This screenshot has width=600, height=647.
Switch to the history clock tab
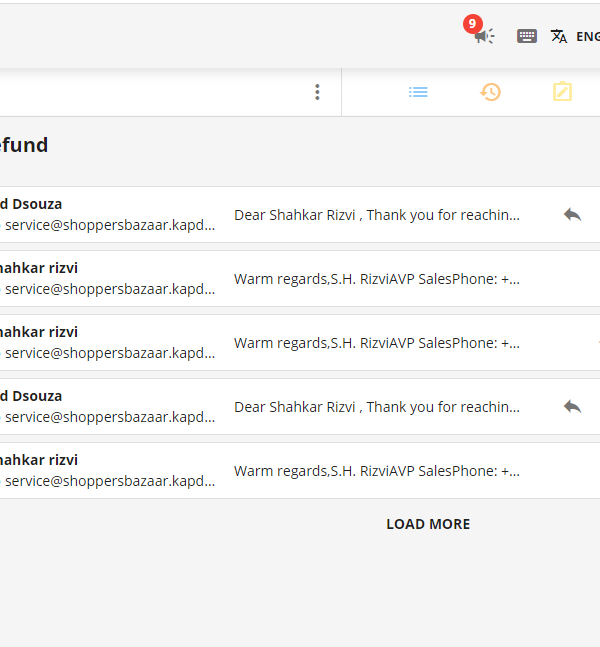pyautogui.click(x=490, y=92)
